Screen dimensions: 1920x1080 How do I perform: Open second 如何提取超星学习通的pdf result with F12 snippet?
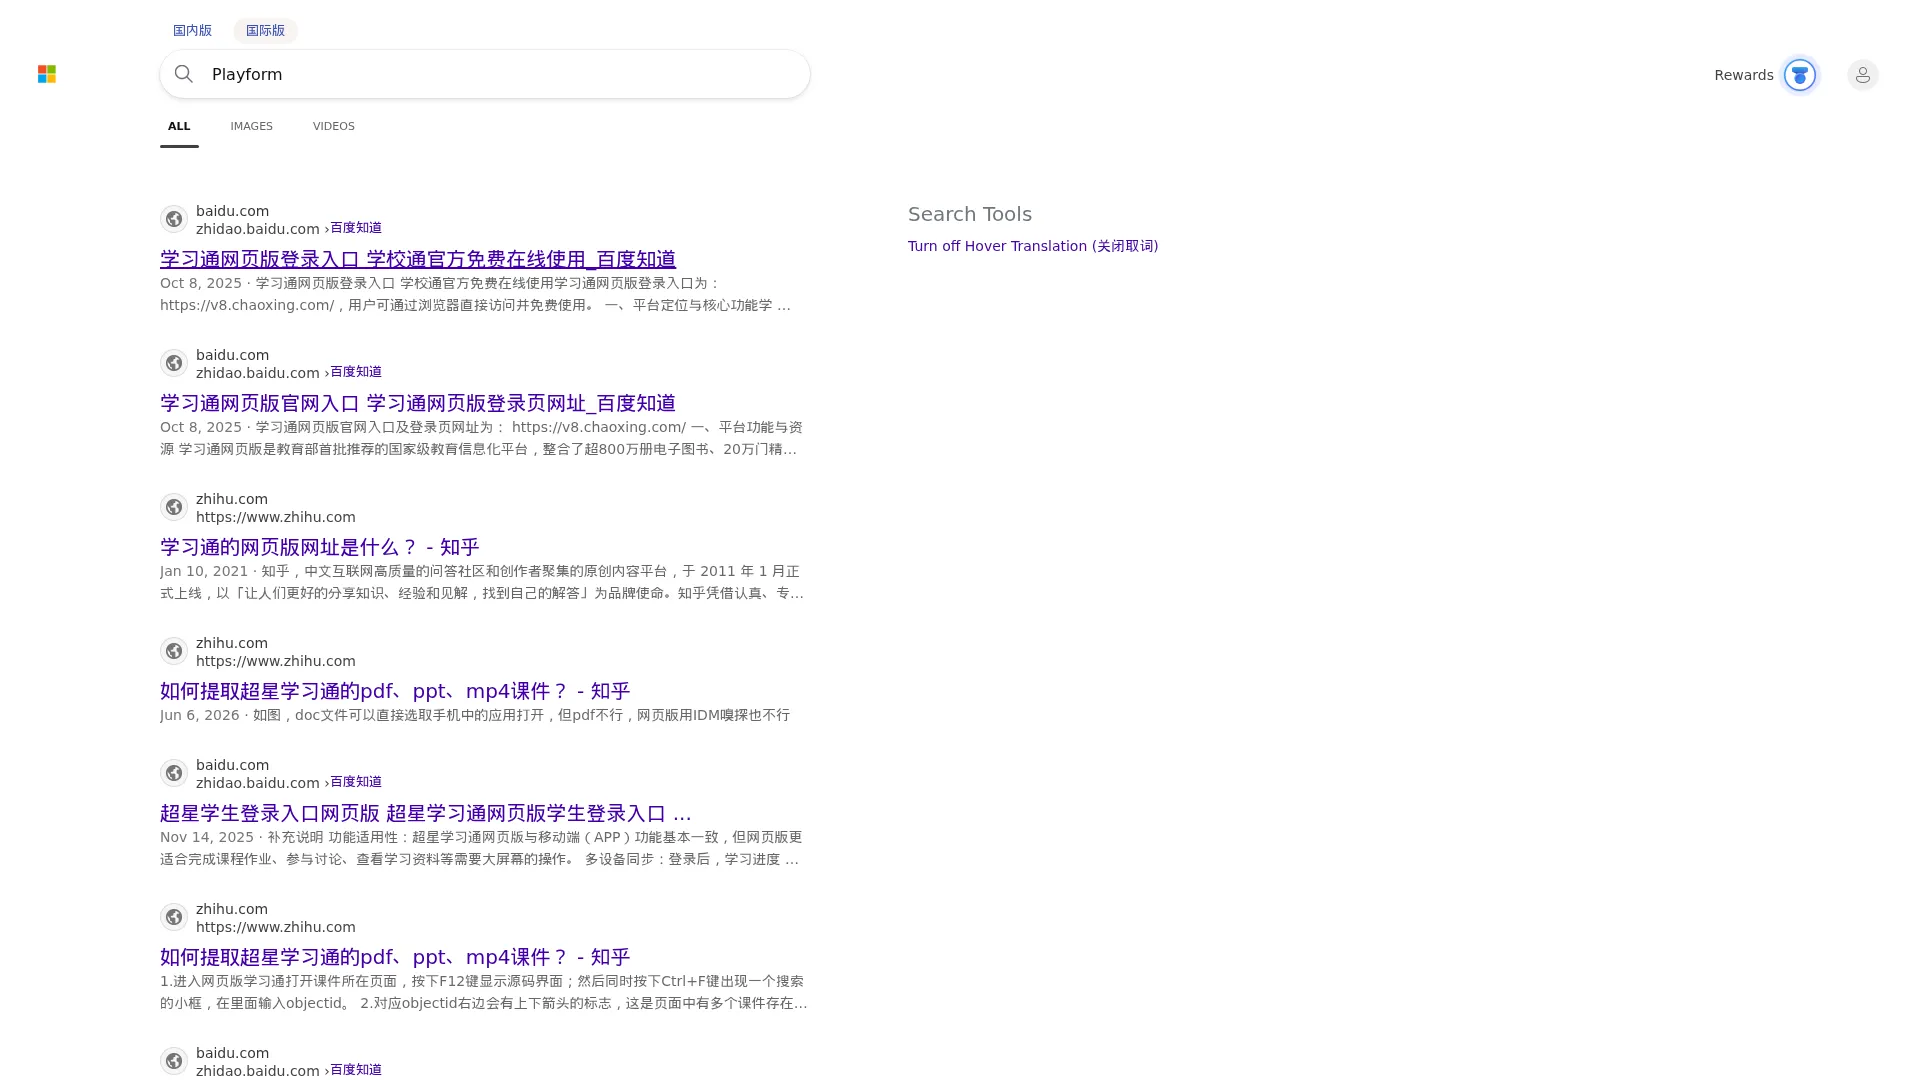[395, 957]
